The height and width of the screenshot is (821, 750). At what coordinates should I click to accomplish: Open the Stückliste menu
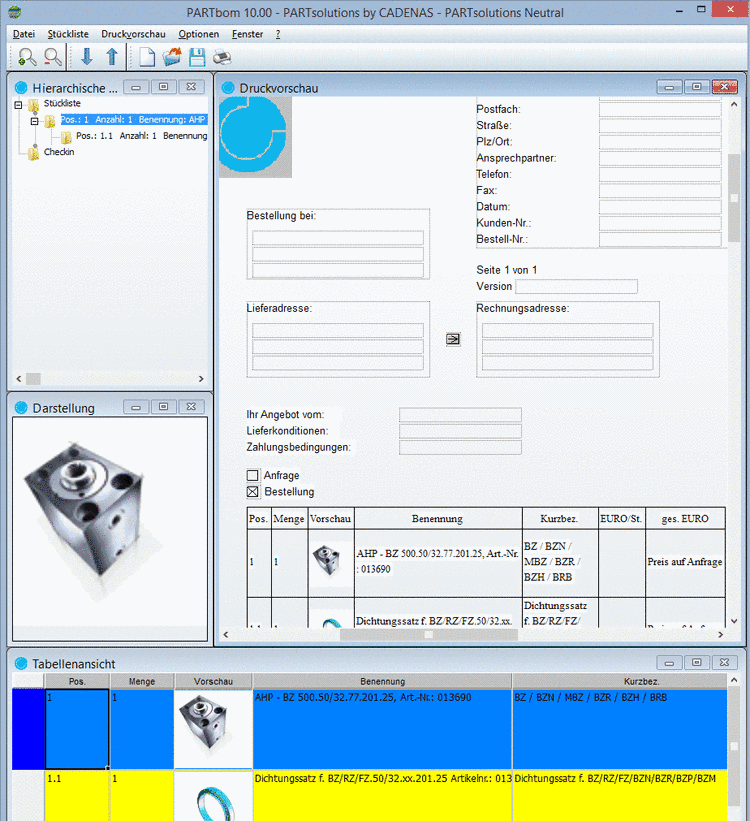[x=68, y=34]
